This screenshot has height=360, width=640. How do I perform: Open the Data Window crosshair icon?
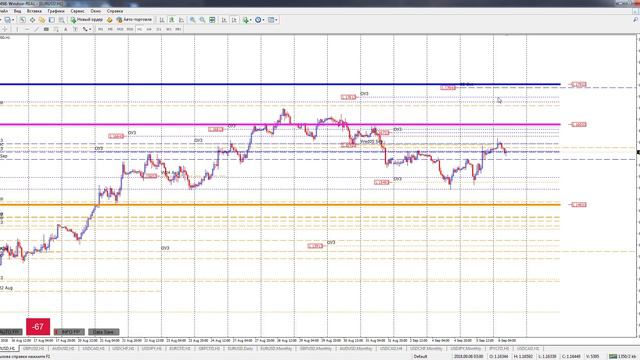pyautogui.click(x=32, y=20)
